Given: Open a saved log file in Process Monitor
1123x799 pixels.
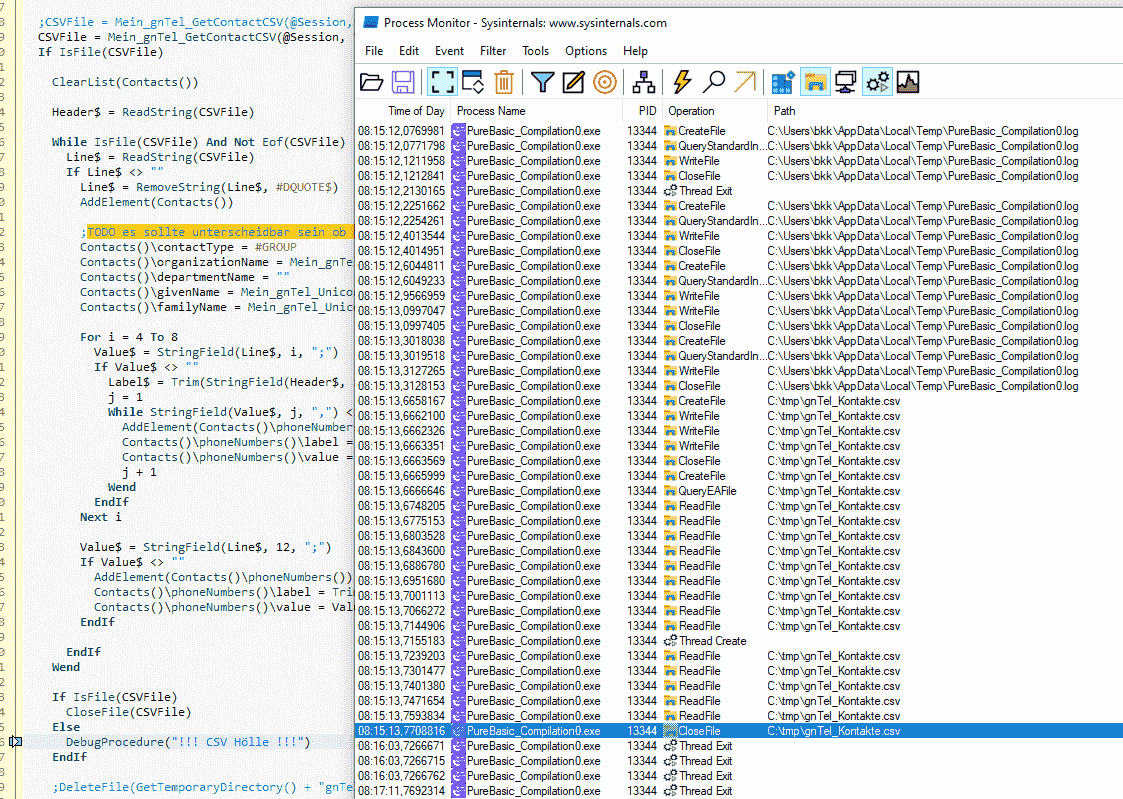Looking at the screenshot, I should click(x=371, y=82).
